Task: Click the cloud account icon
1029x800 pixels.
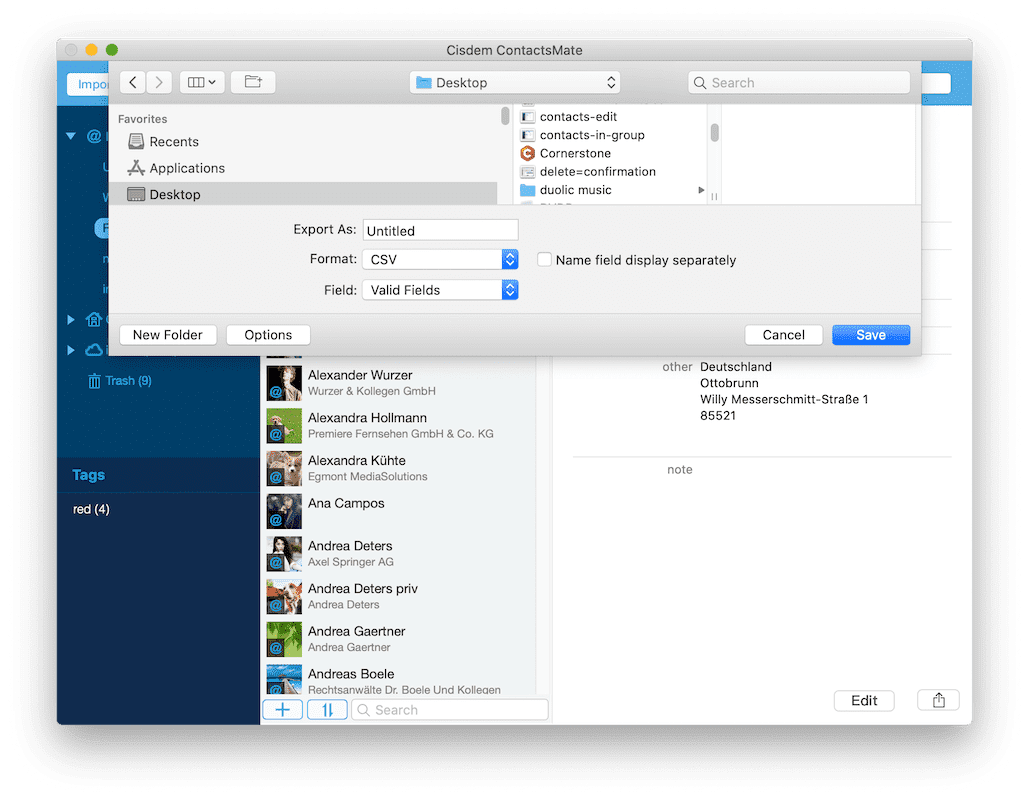Action: tap(94, 350)
